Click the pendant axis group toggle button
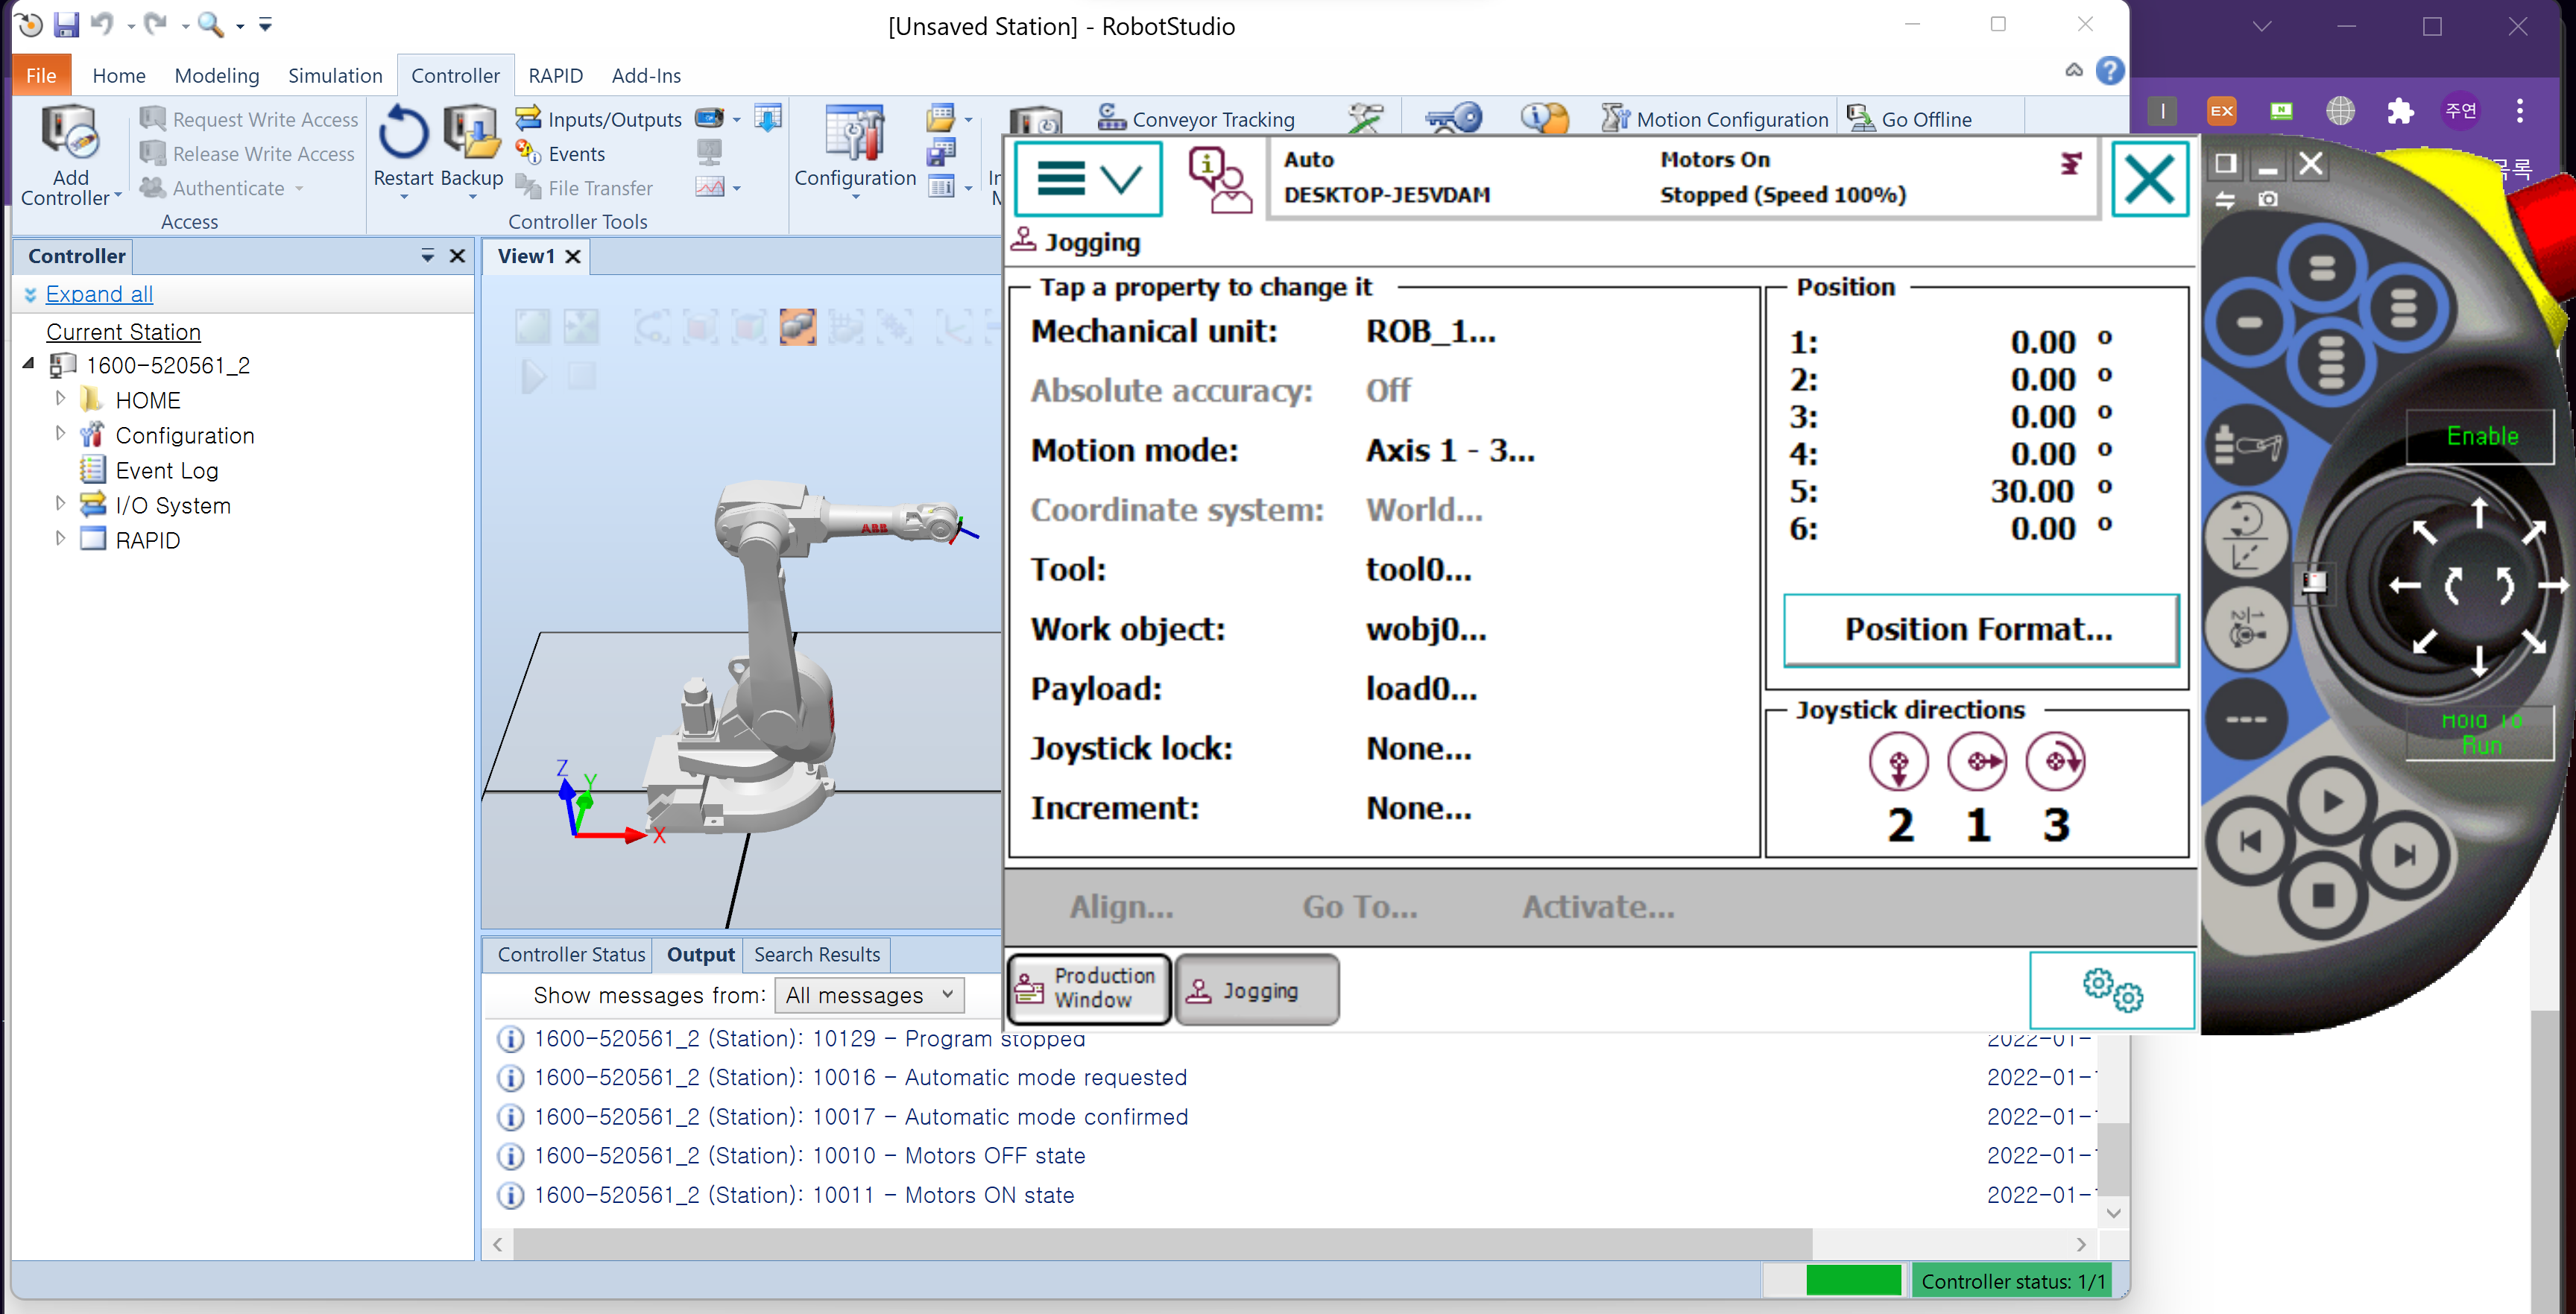 (x=2246, y=628)
